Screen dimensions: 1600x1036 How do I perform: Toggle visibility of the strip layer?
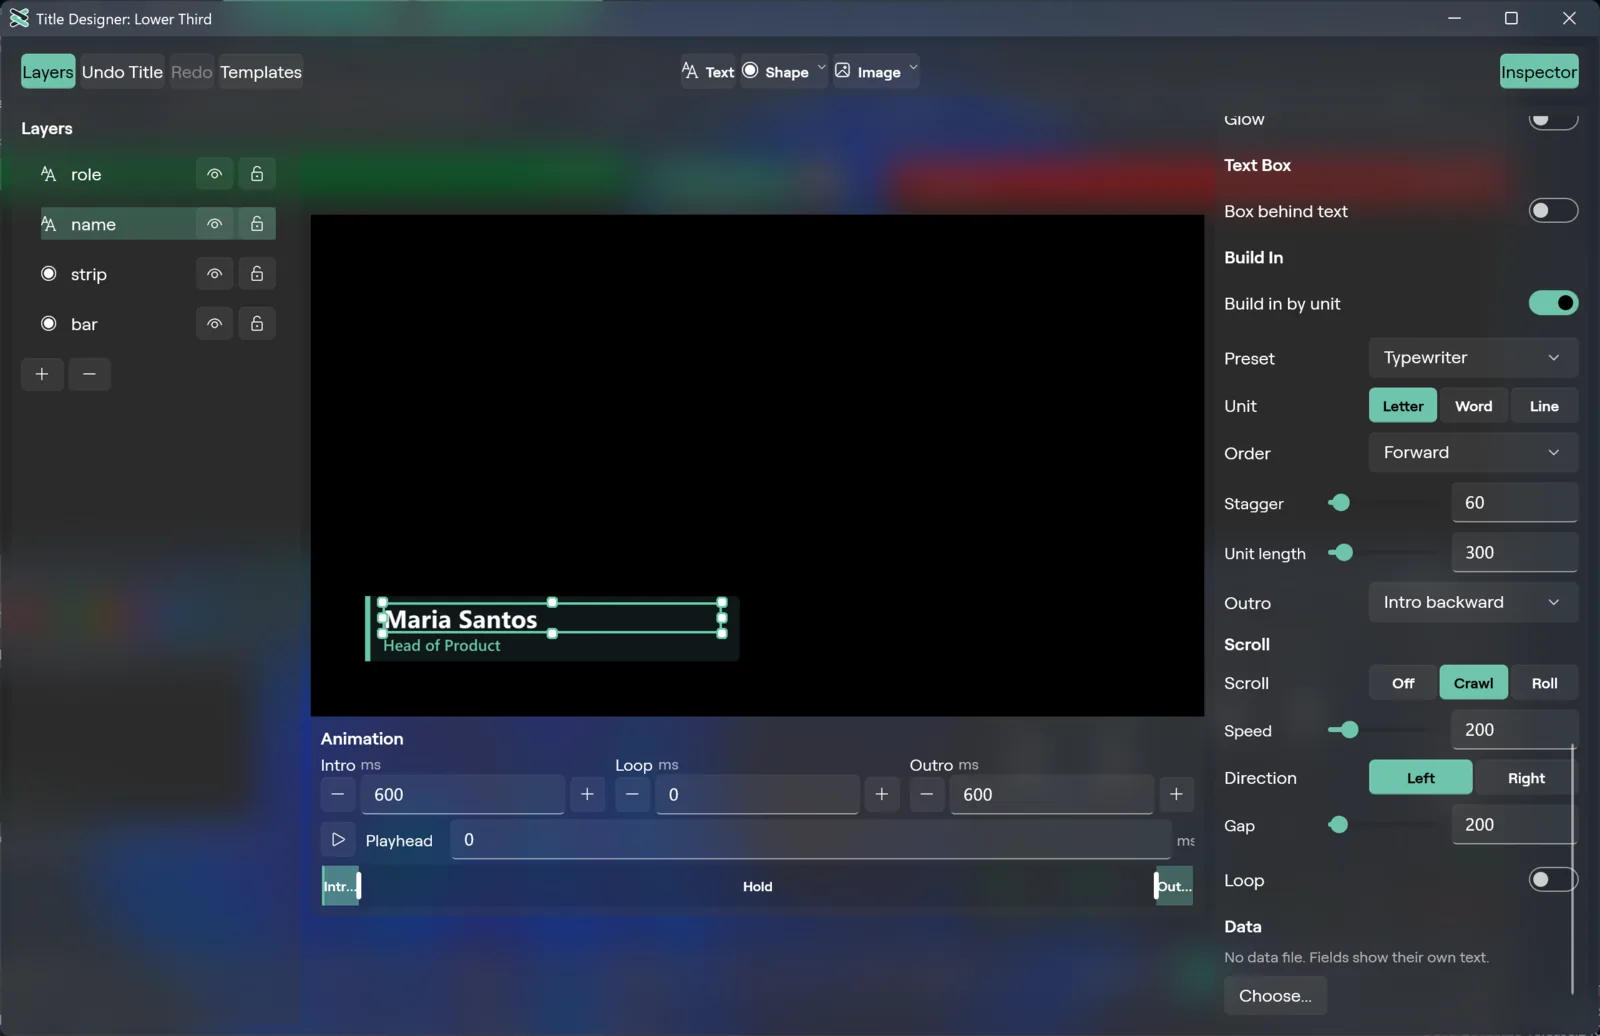click(x=214, y=274)
